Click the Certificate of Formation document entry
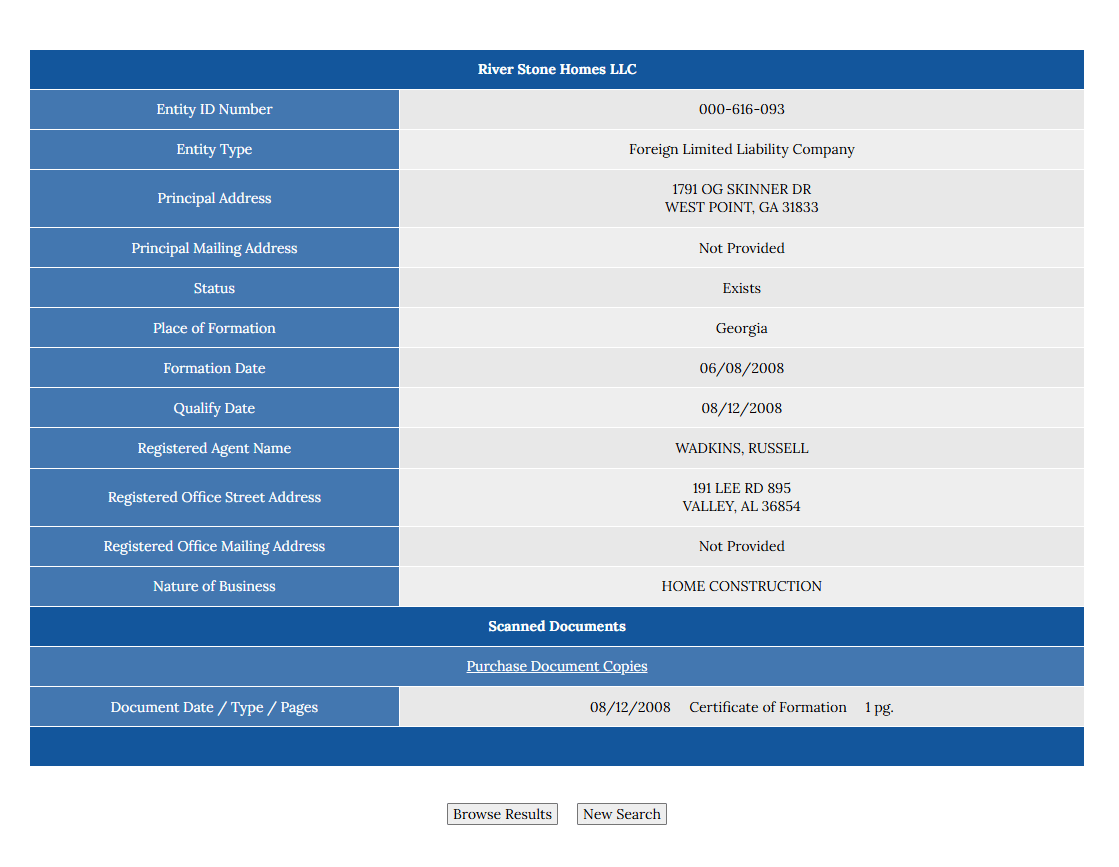Viewport: 1119px width, 867px height. [x=767, y=707]
